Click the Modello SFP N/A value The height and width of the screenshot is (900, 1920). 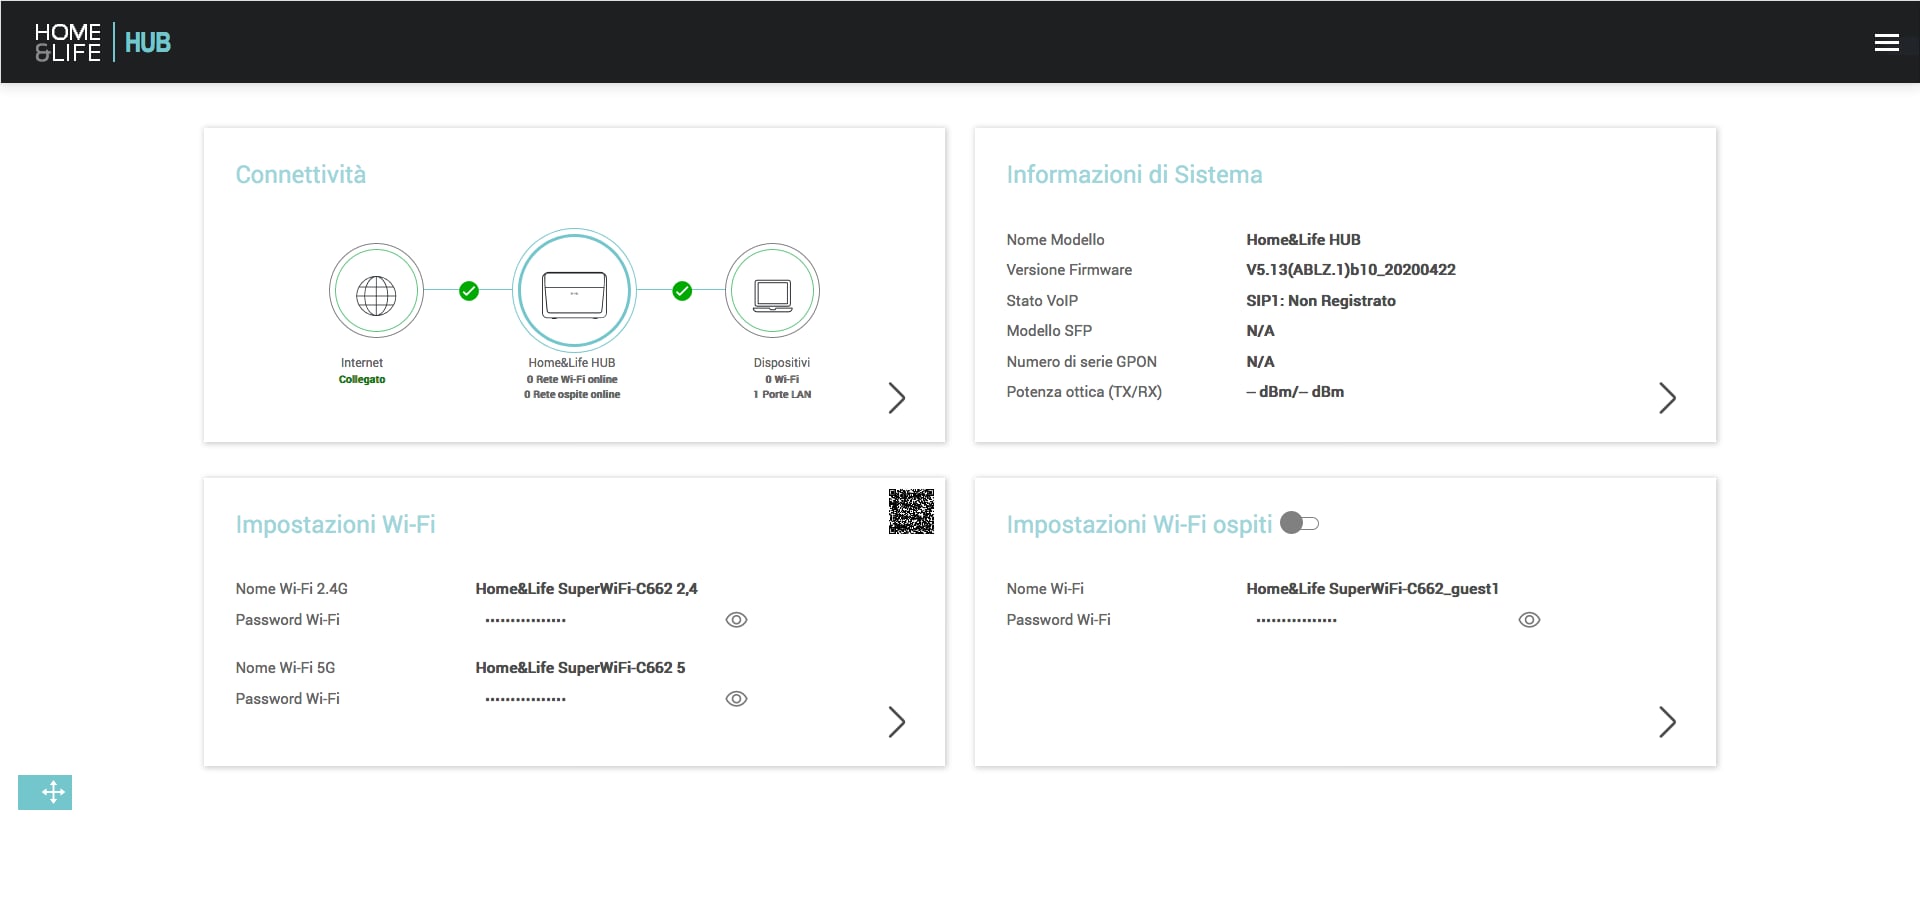(x=1260, y=331)
